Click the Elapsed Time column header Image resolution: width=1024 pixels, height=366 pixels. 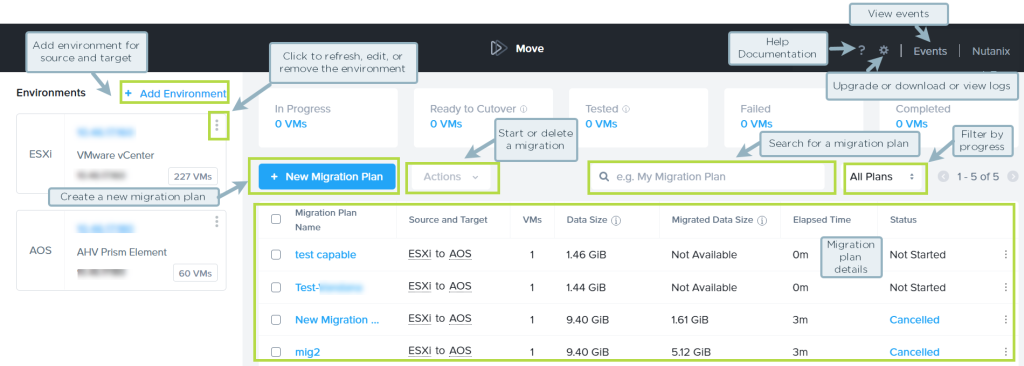point(823,220)
